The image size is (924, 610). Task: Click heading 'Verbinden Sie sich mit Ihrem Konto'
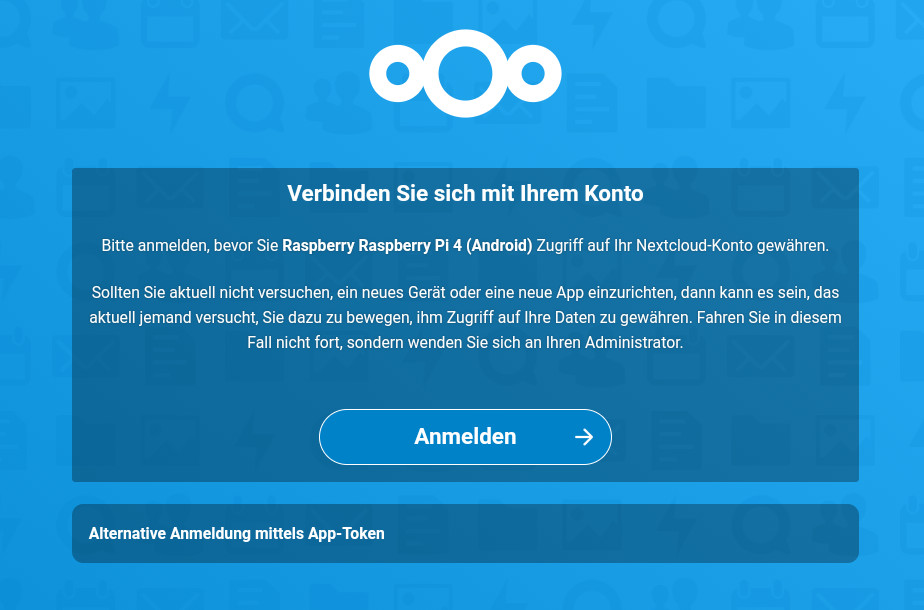pyautogui.click(x=465, y=193)
